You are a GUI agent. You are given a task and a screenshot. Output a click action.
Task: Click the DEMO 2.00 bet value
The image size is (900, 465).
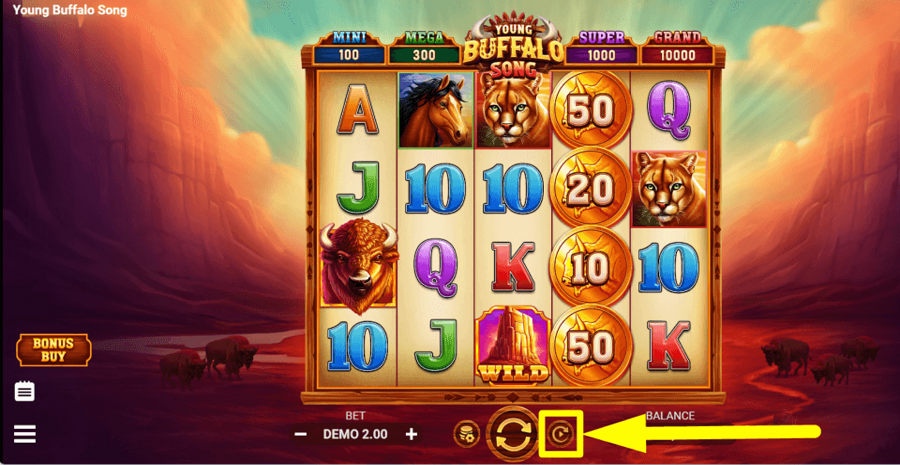[355, 434]
